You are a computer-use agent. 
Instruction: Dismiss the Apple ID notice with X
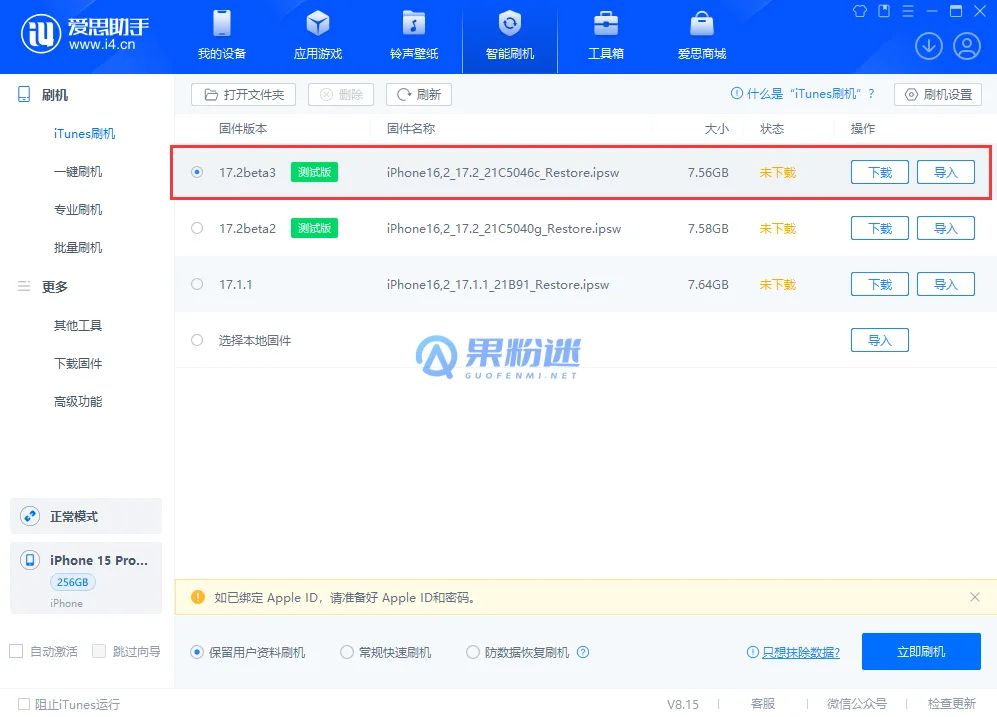point(975,597)
